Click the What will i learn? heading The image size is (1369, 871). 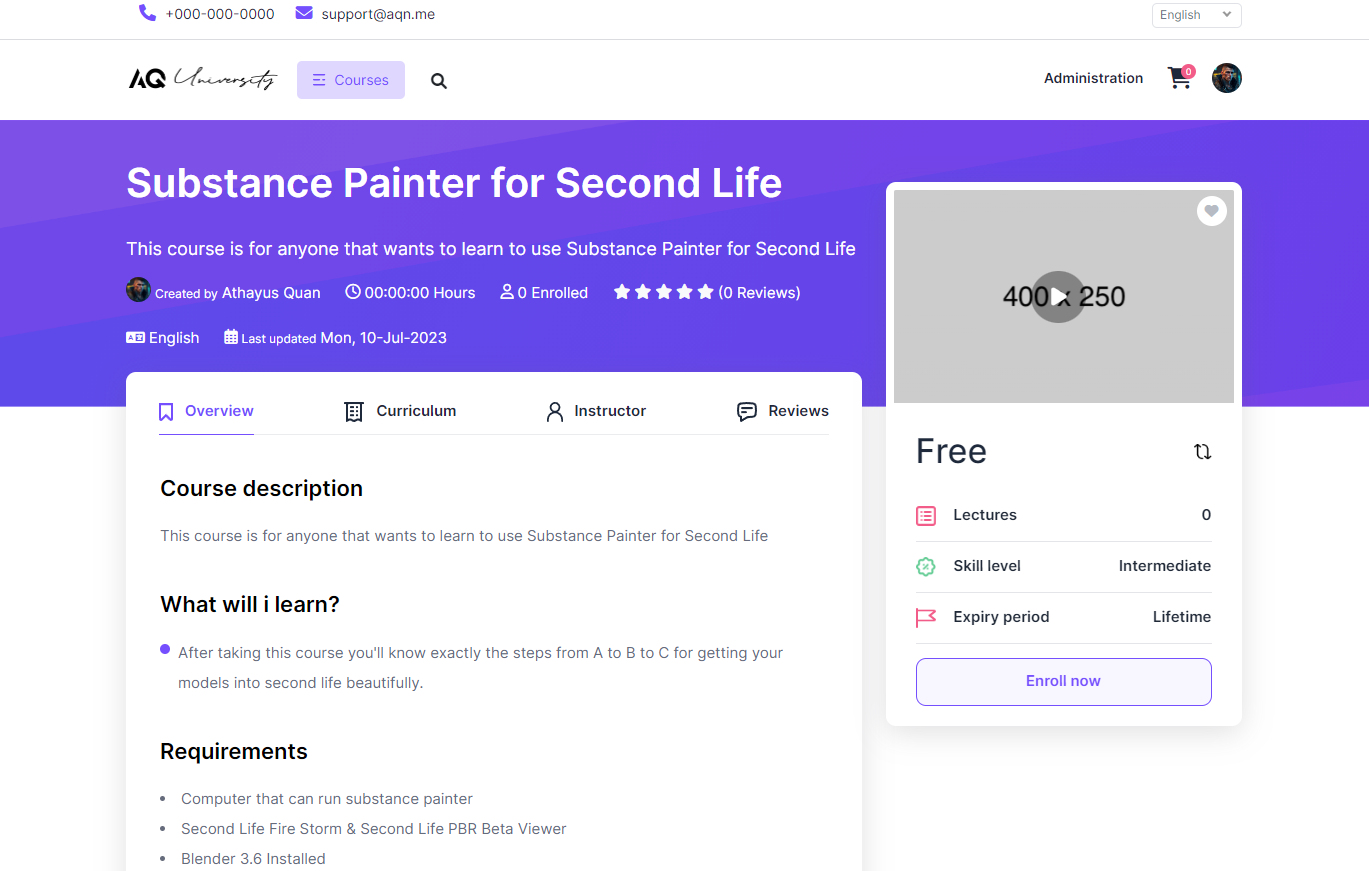coord(250,605)
